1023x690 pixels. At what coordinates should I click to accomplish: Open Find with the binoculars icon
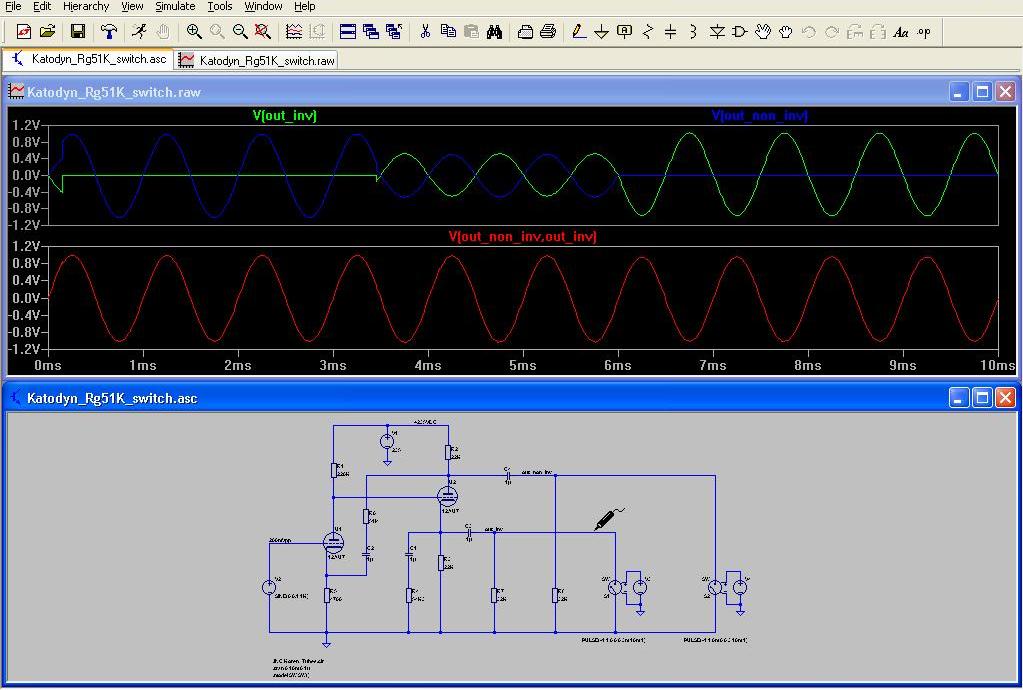[494, 31]
